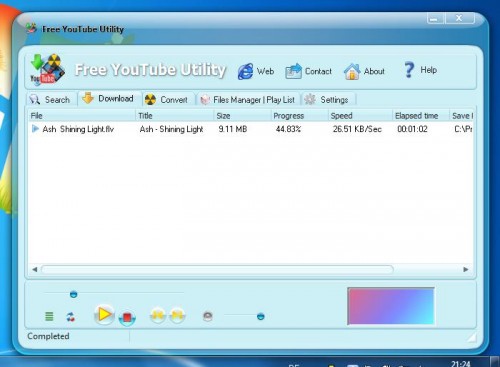Open the green playlist lines icon
The image size is (500, 367).
[x=49, y=316]
